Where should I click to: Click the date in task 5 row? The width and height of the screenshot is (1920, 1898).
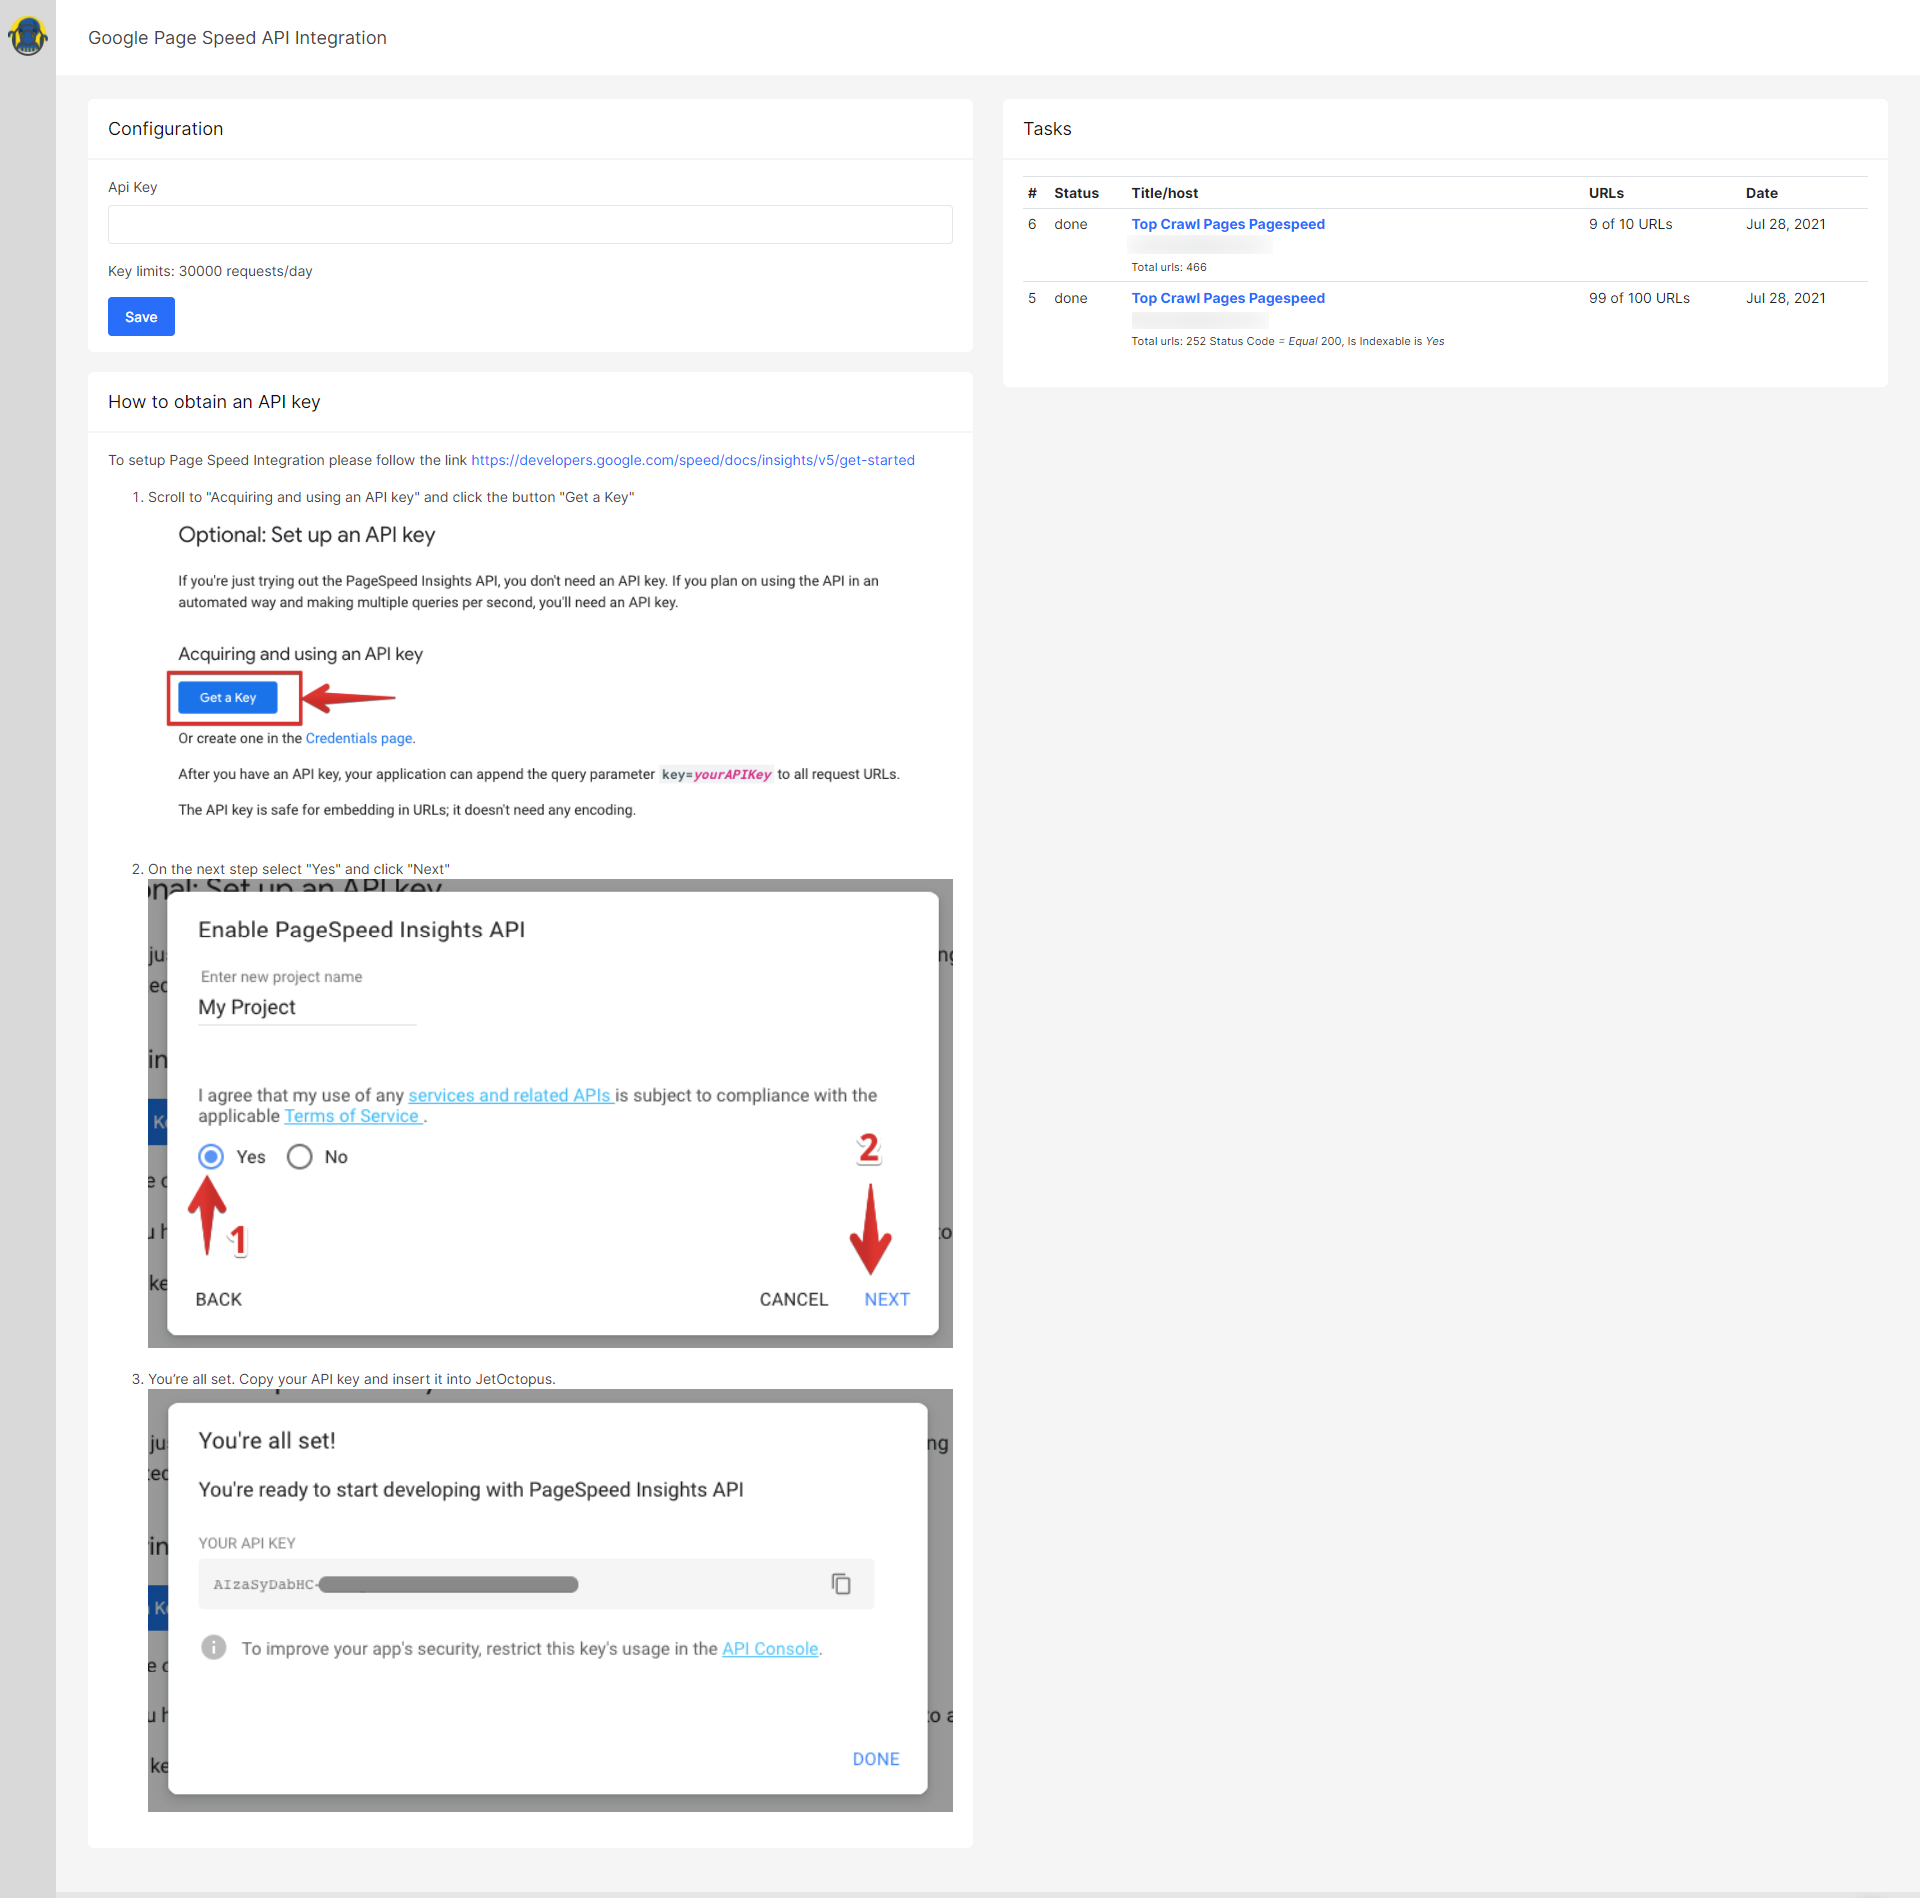point(1786,298)
